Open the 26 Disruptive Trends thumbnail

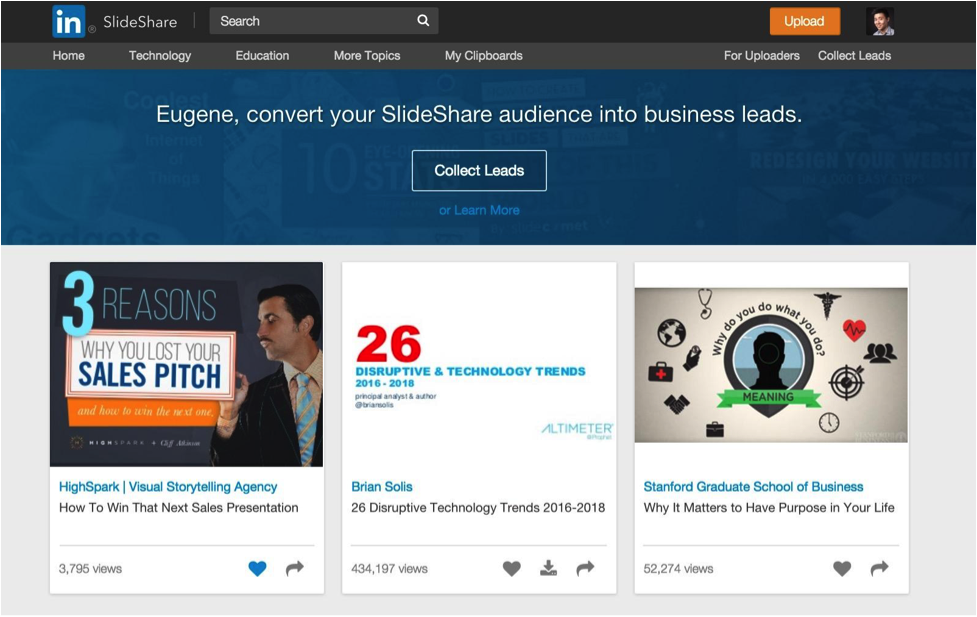(x=479, y=364)
